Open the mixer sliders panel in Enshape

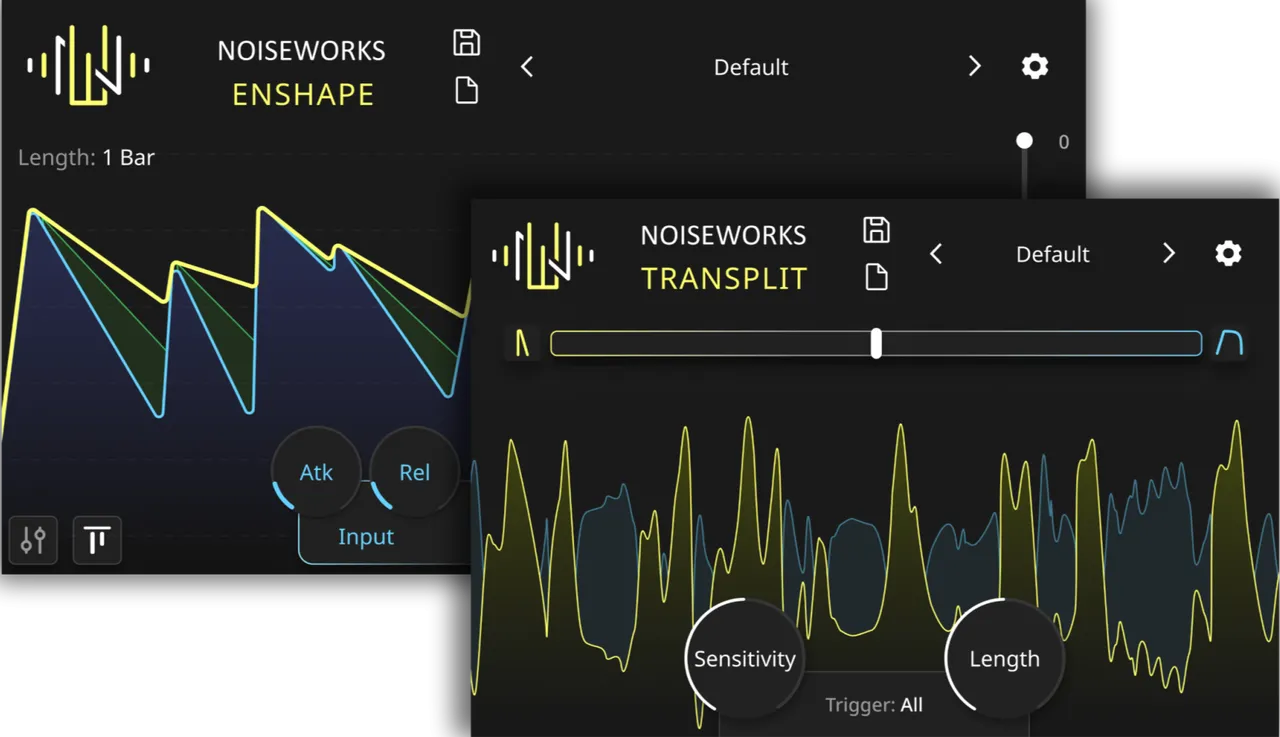coord(33,541)
